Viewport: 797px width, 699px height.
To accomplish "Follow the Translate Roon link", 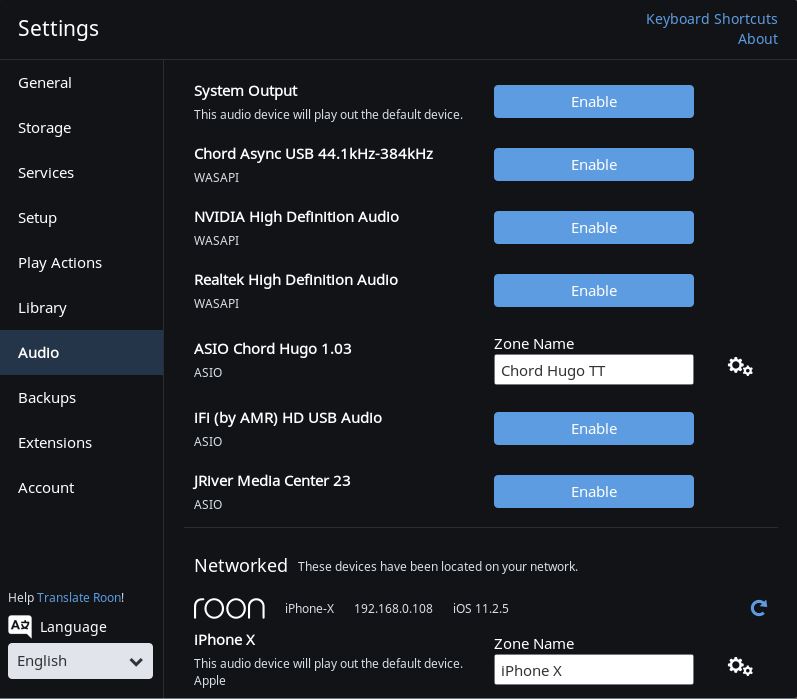I will pos(79,597).
